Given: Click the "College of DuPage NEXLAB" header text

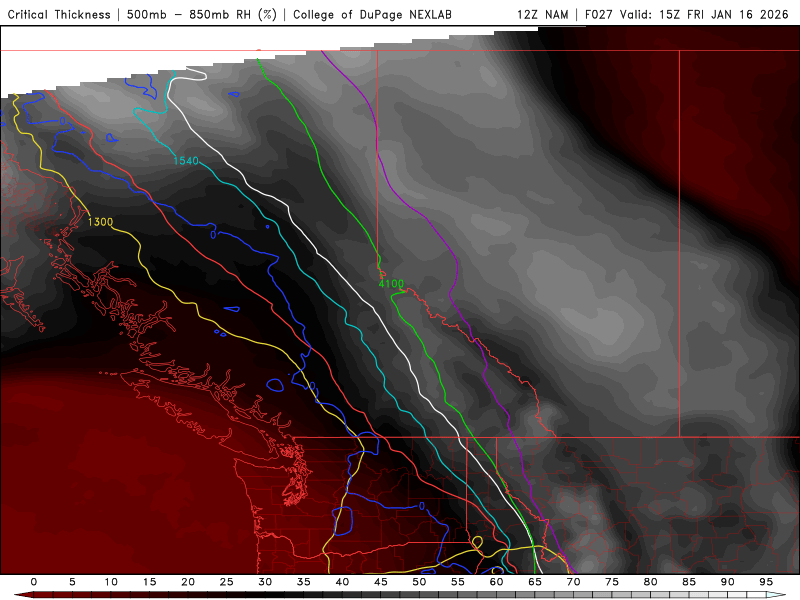Looking at the screenshot, I should tap(372, 14).
